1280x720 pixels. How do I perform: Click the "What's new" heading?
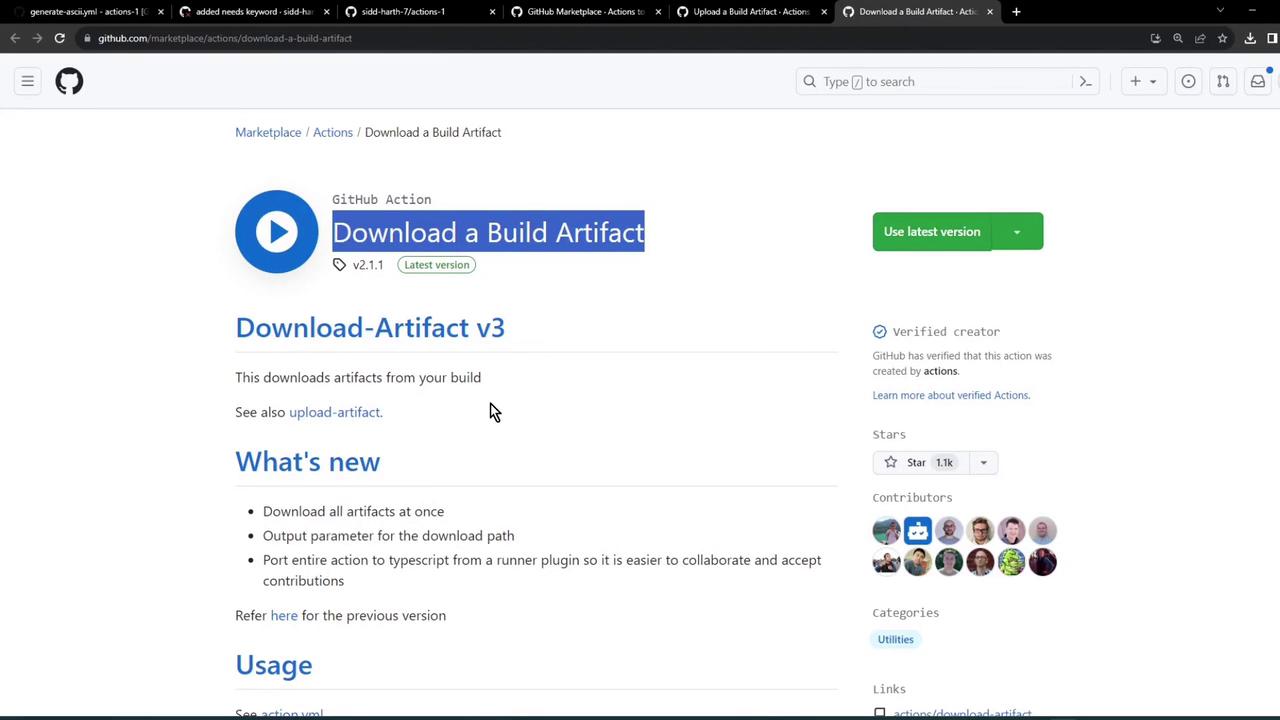[x=308, y=462]
